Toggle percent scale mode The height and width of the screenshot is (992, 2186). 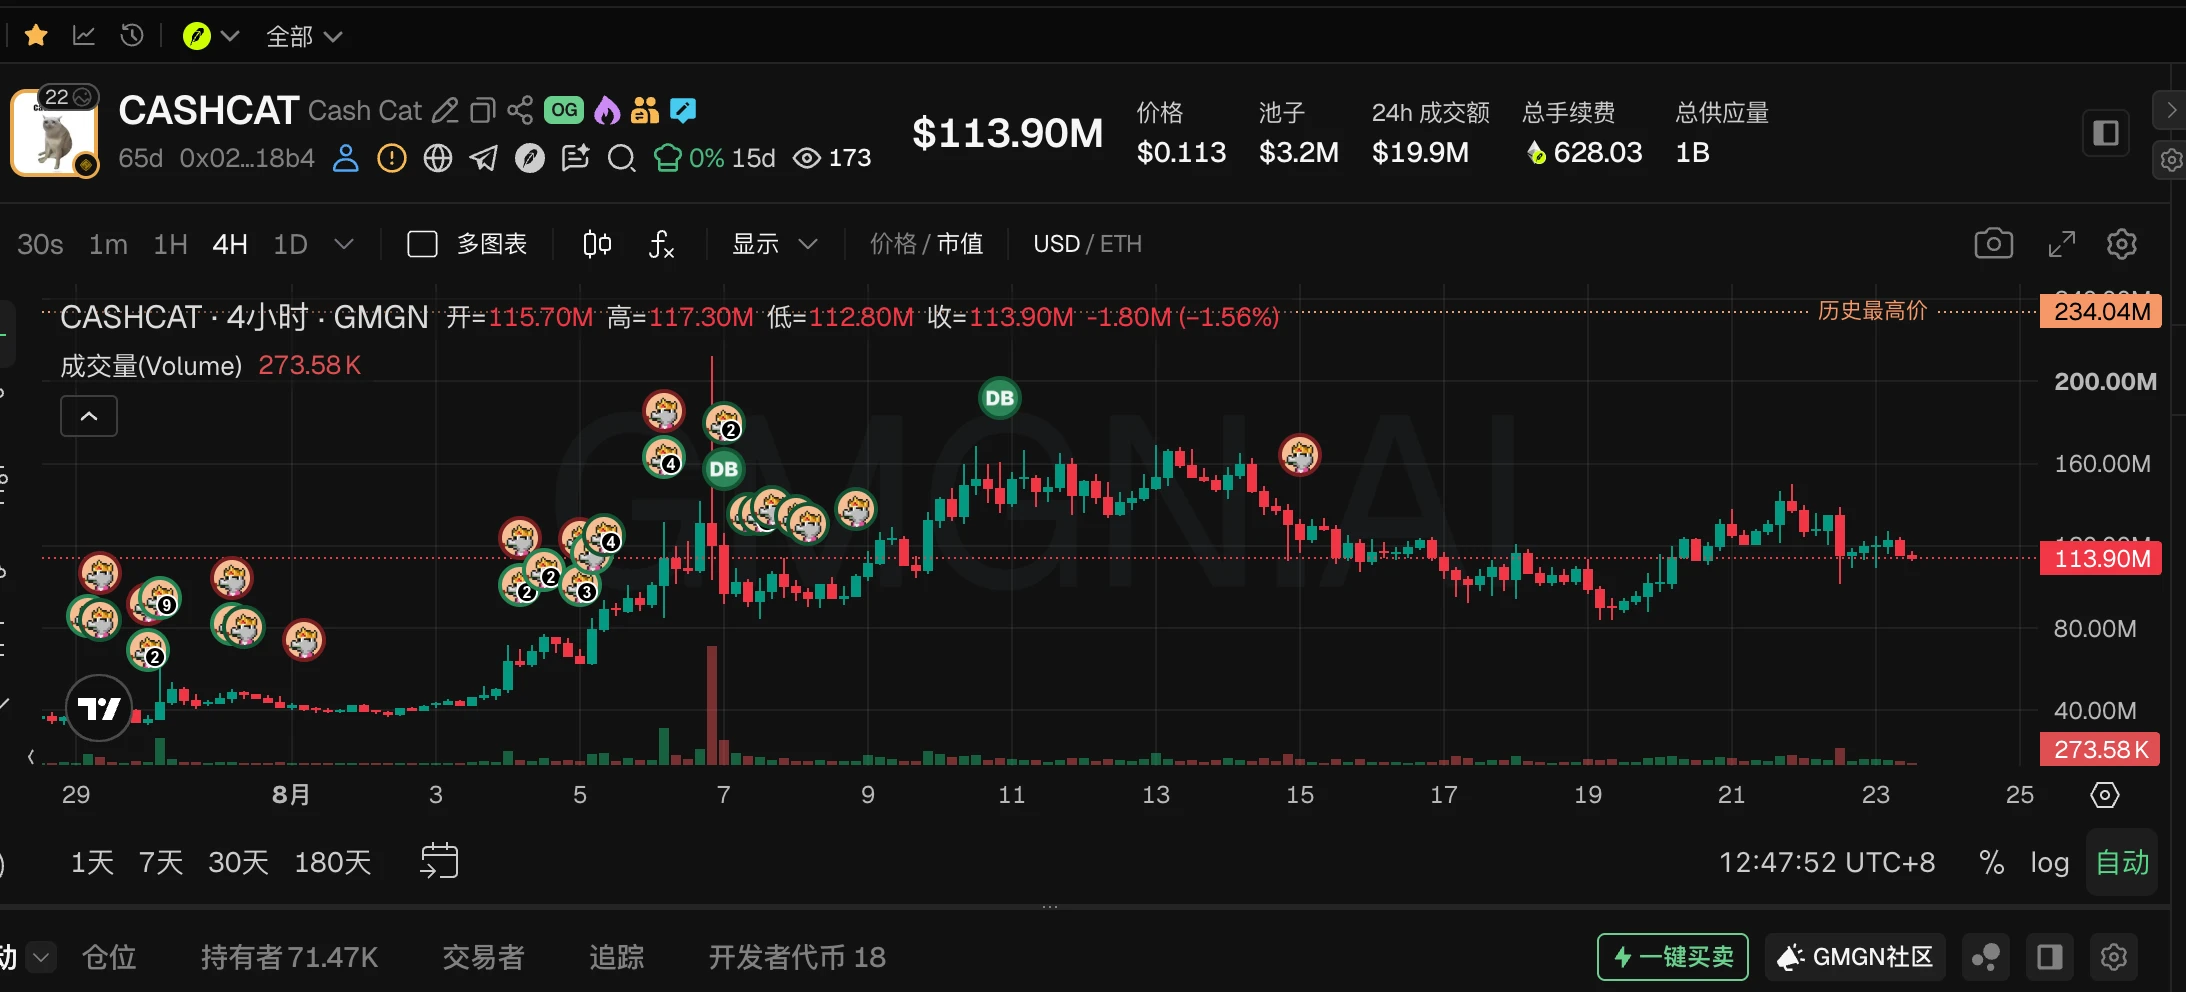point(1992,862)
